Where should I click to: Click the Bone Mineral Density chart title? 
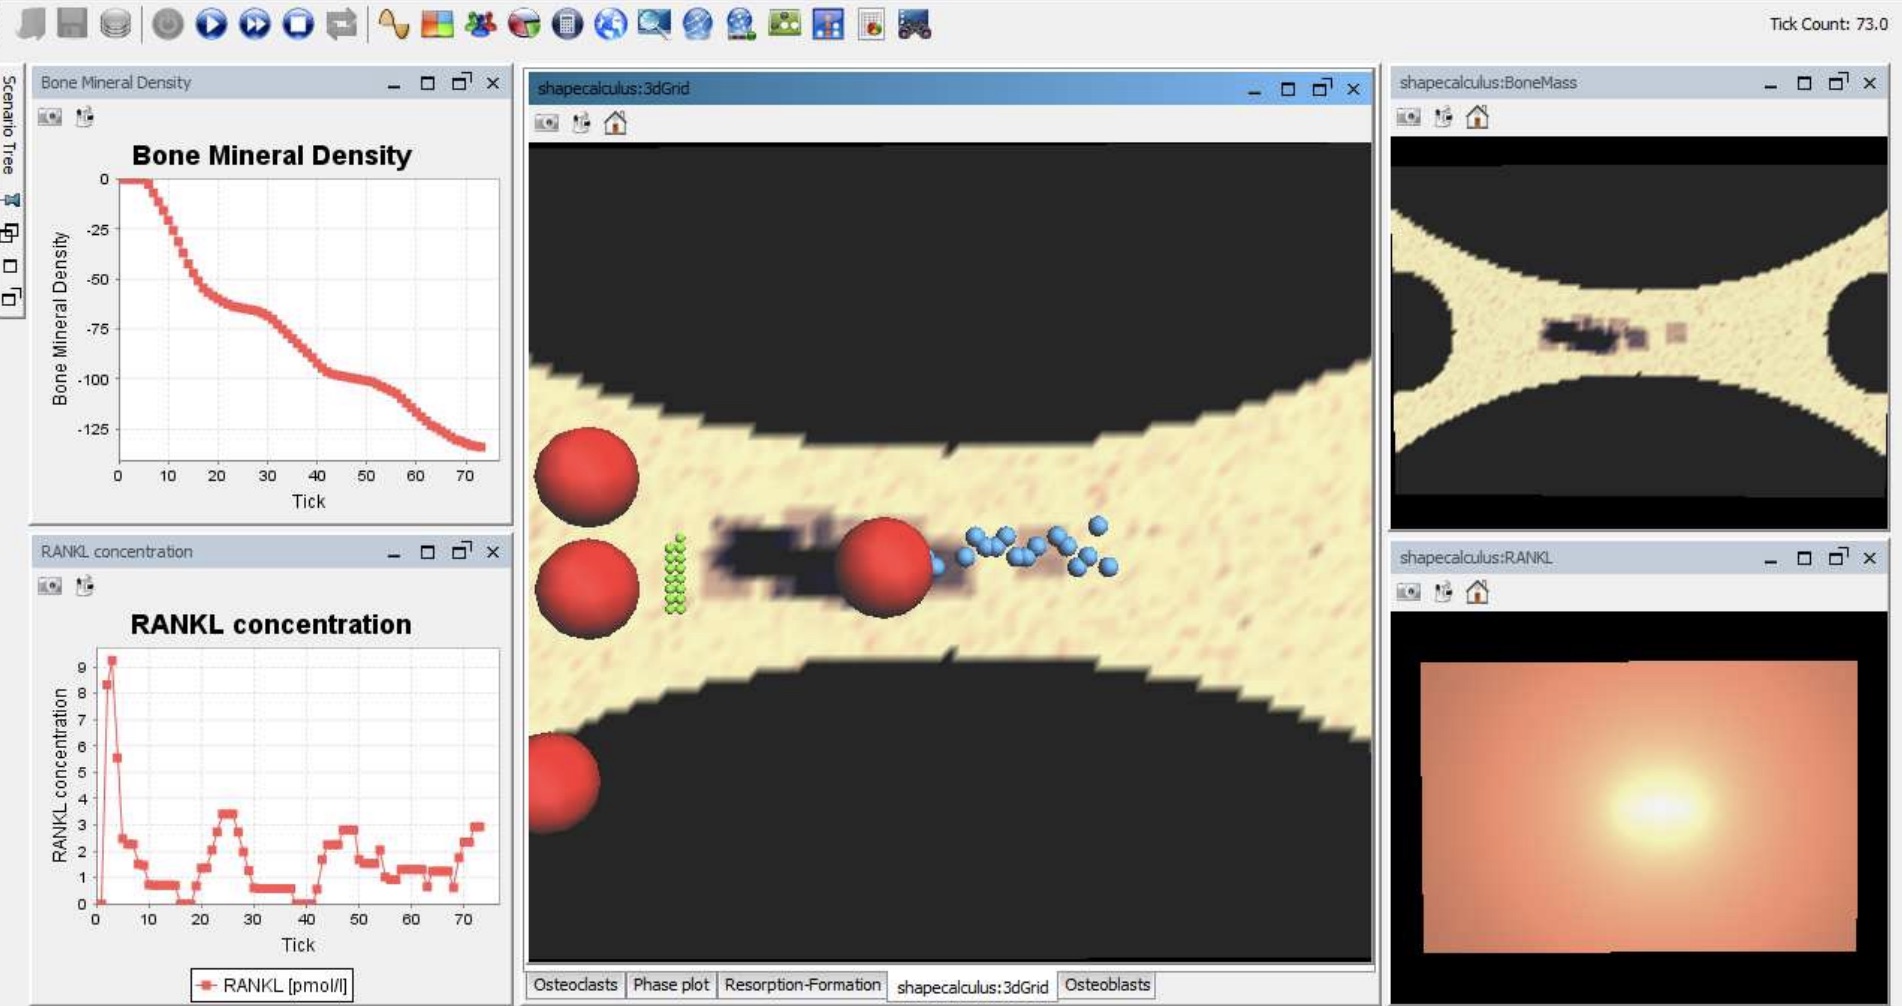click(272, 156)
